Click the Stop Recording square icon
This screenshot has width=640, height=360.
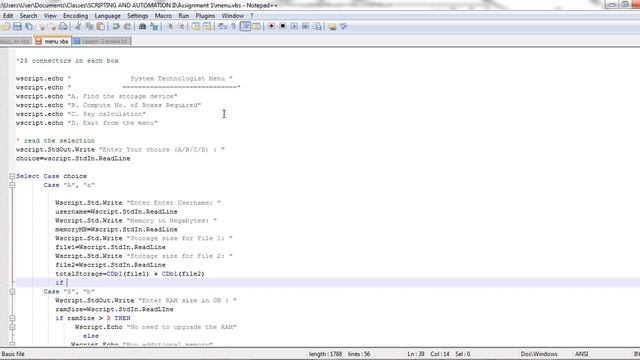coord(282,27)
